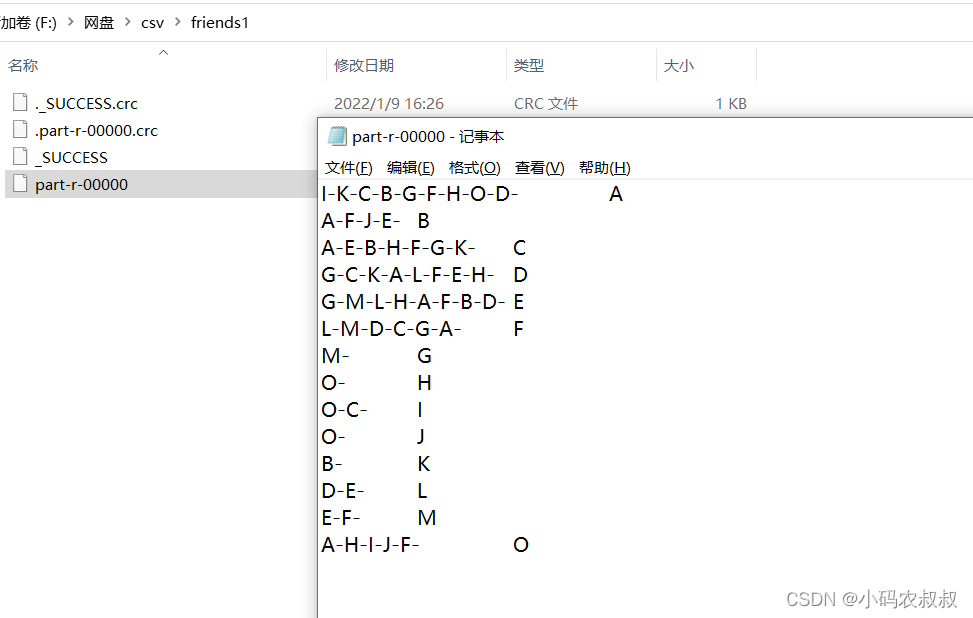This screenshot has height=618, width=973.
Task: Navigate to csv via the breadcrumb
Action: pyautogui.click(x=152, y=22)
